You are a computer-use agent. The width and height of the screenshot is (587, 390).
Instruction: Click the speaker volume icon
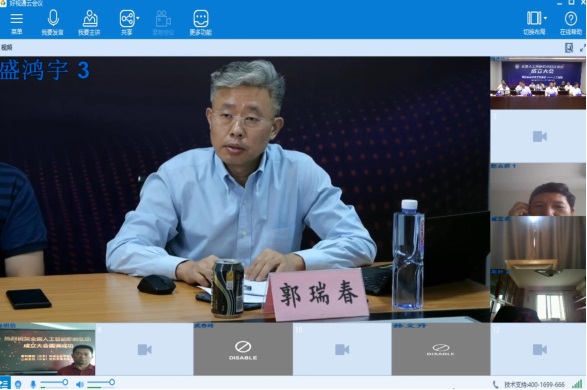[x=80, y=384]
